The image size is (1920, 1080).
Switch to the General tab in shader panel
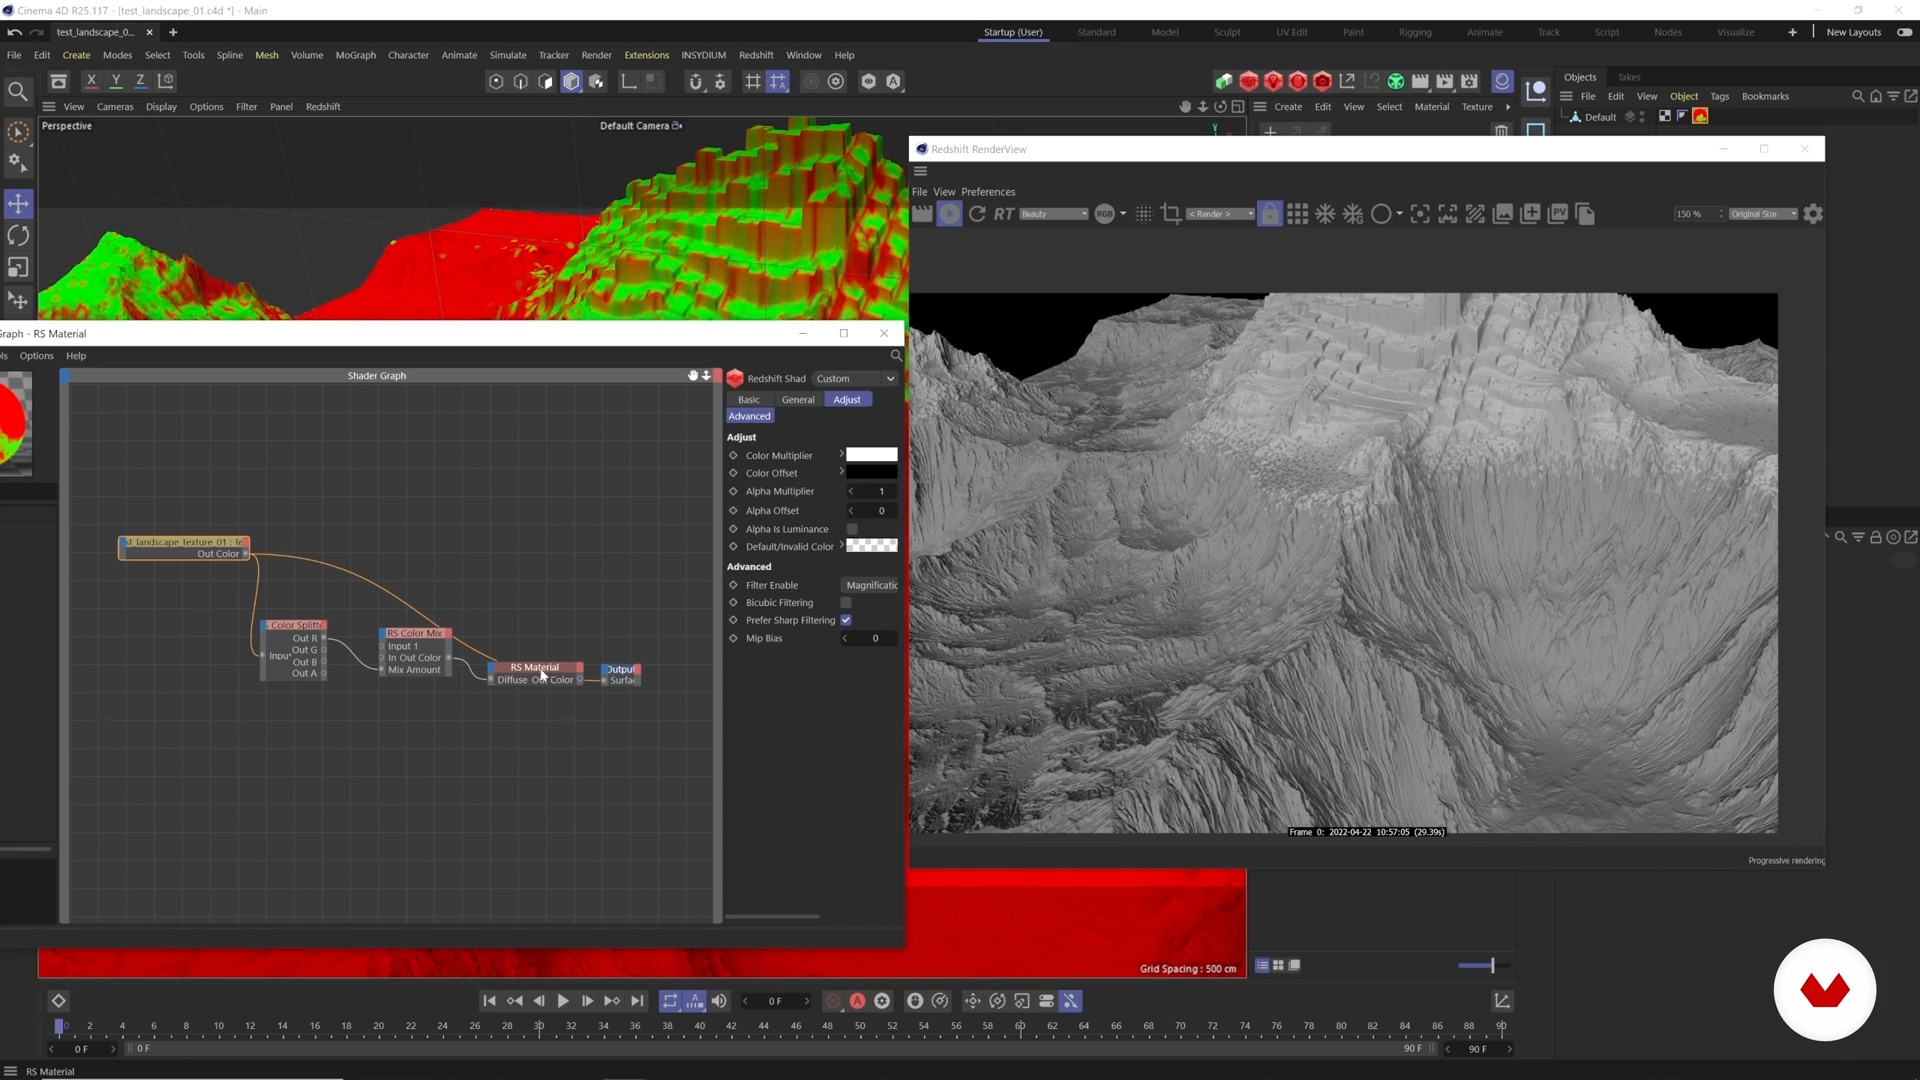(x=798, y=400)
